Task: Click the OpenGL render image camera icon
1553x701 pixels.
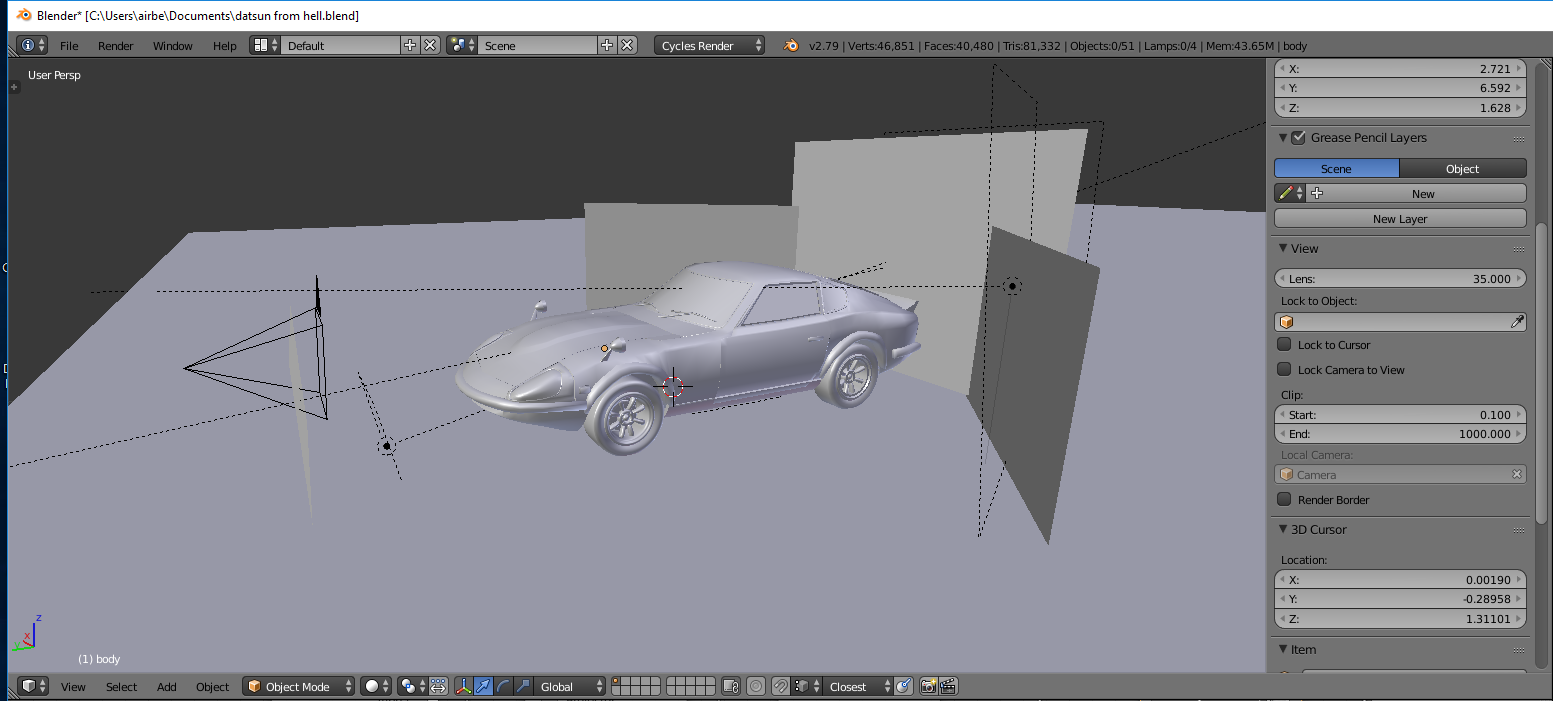Action: point(928,686)
